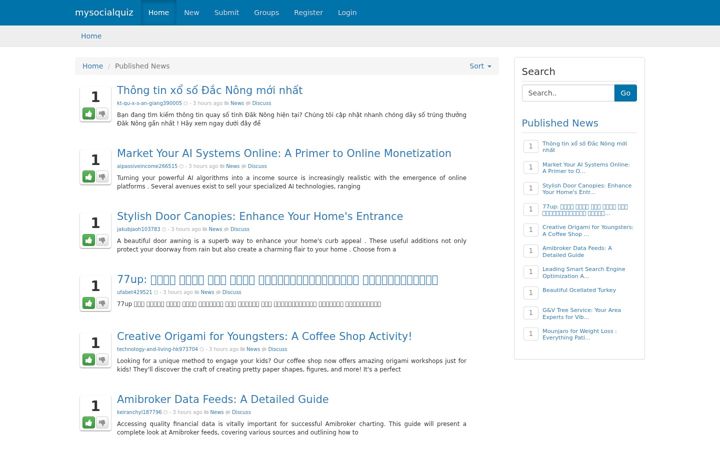Click the Home link in the gray sub-header
The image size is (720, 450).
[91, 36]
